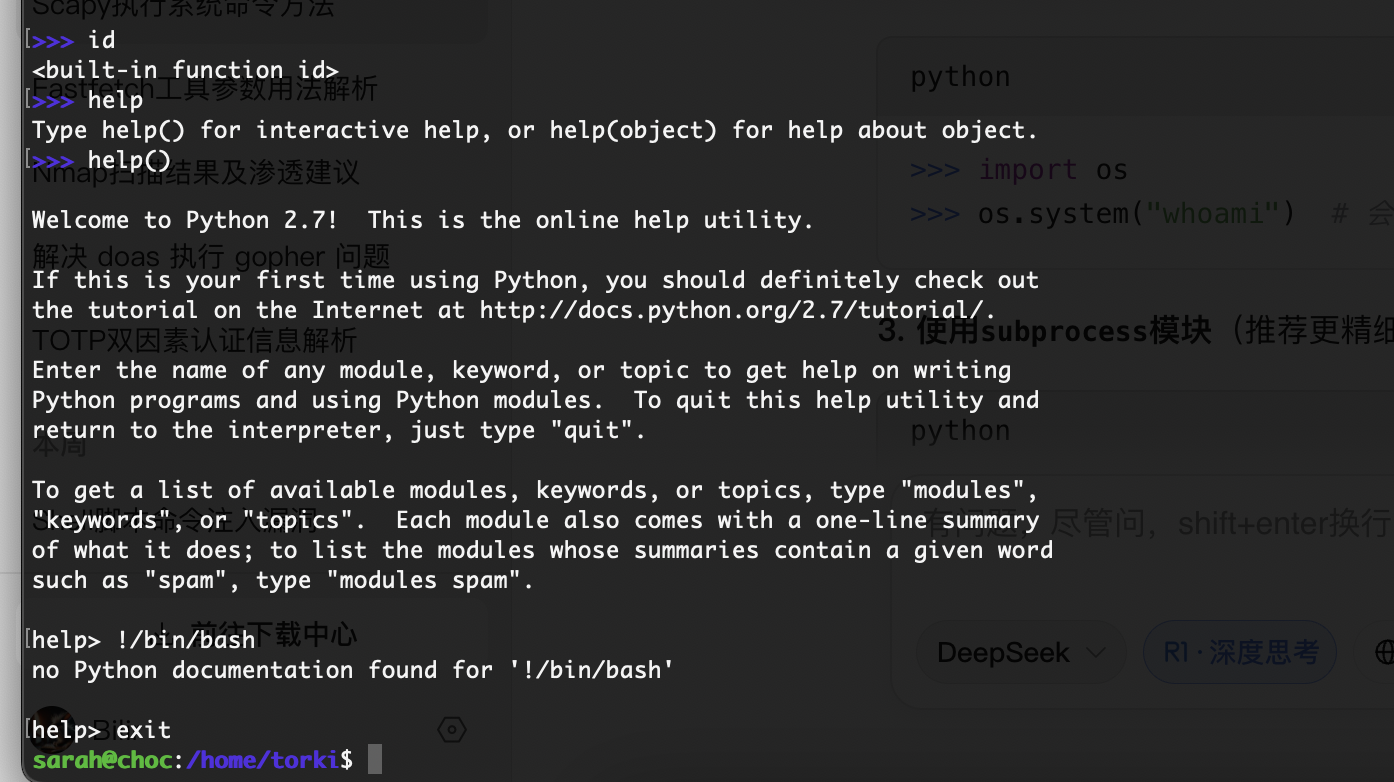Click the python label on the first code block

pyautogui.click(x=960, y=77)
